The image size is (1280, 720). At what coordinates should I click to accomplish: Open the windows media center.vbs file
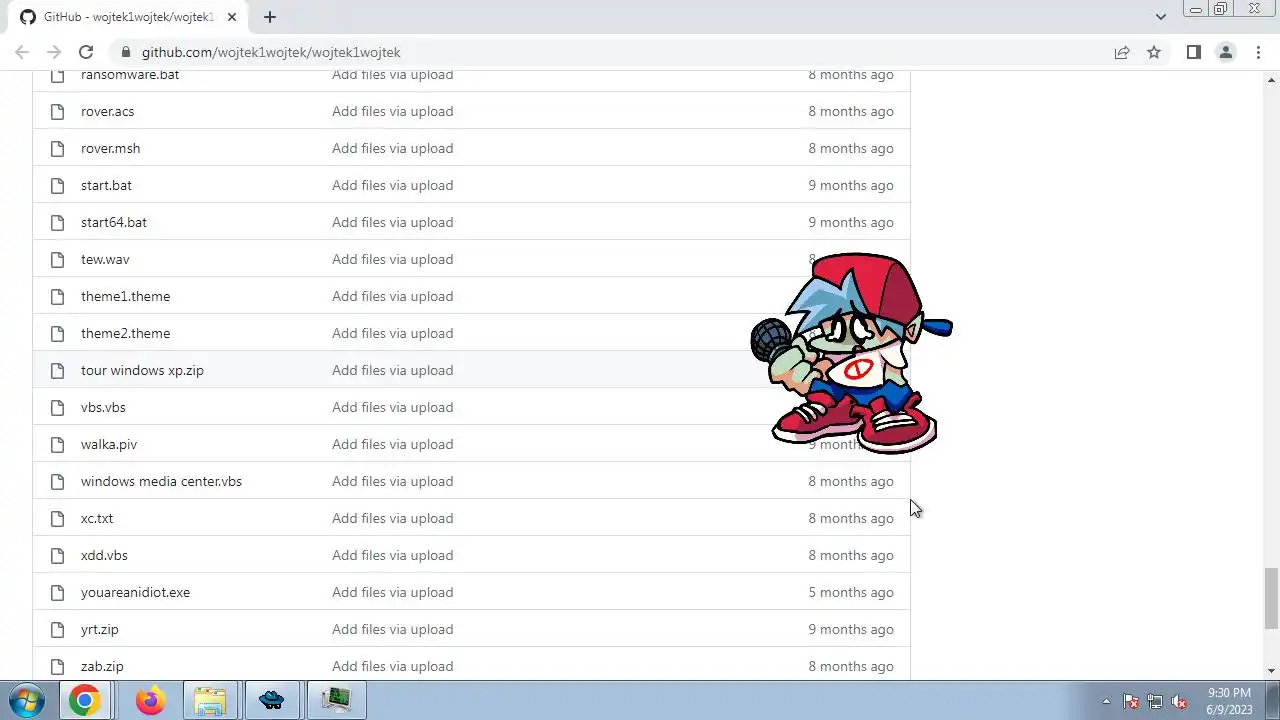[161, 481]
